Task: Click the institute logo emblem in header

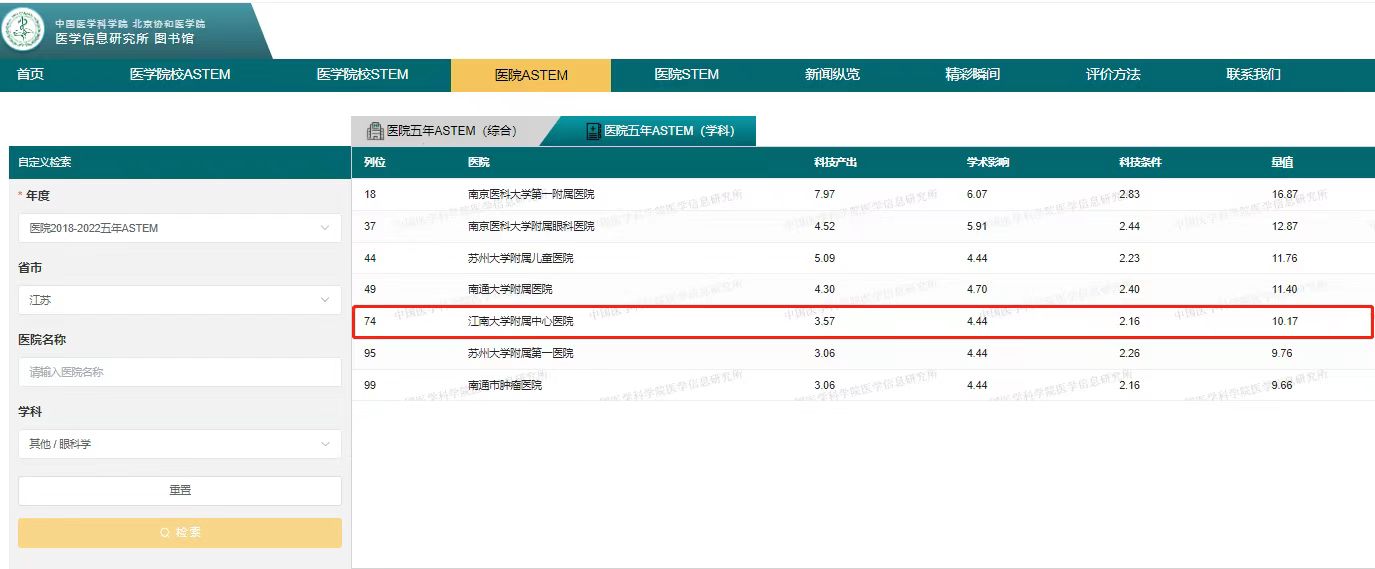Action: point(23,30)
